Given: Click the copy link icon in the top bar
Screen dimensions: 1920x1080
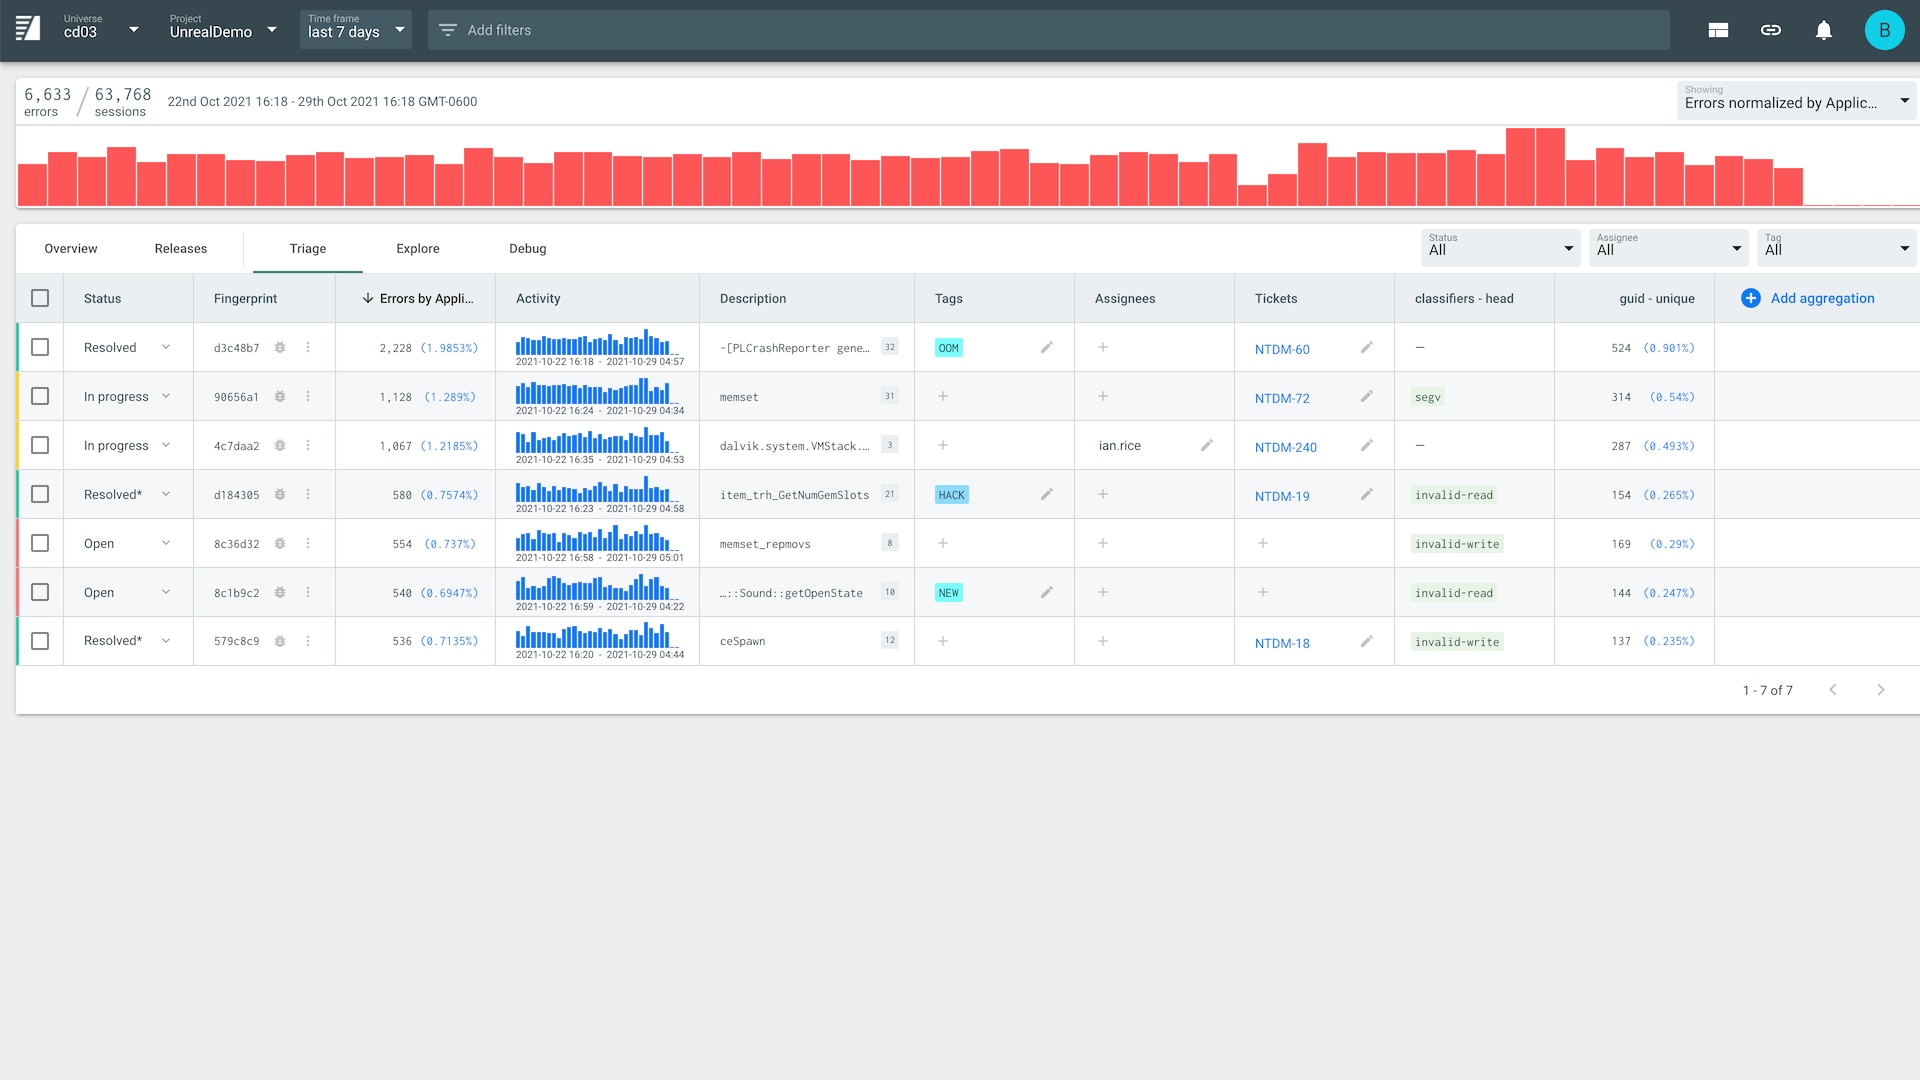Looking at the screenshot, I should 1771,30.
